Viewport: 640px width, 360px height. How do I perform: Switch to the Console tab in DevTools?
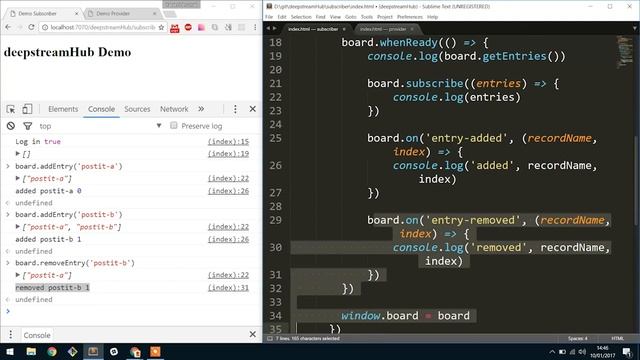pos(101,109)
